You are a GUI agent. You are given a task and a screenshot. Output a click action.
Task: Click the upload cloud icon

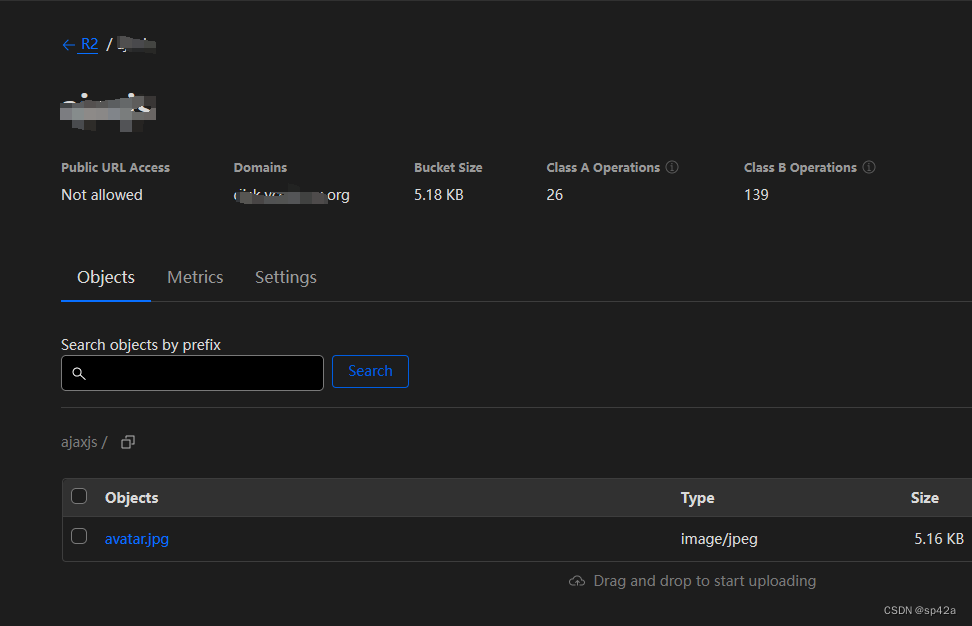577,581
